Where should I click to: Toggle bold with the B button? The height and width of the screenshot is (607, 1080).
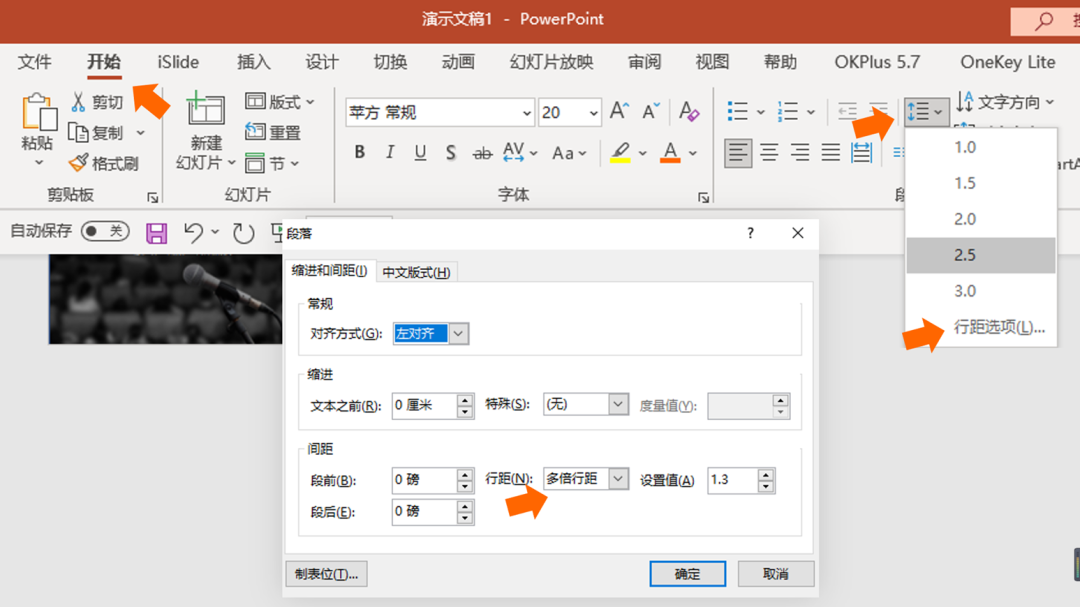[359, 152]
